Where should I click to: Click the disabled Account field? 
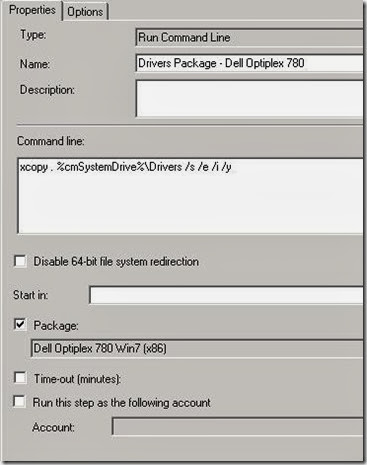pos(237,426)
